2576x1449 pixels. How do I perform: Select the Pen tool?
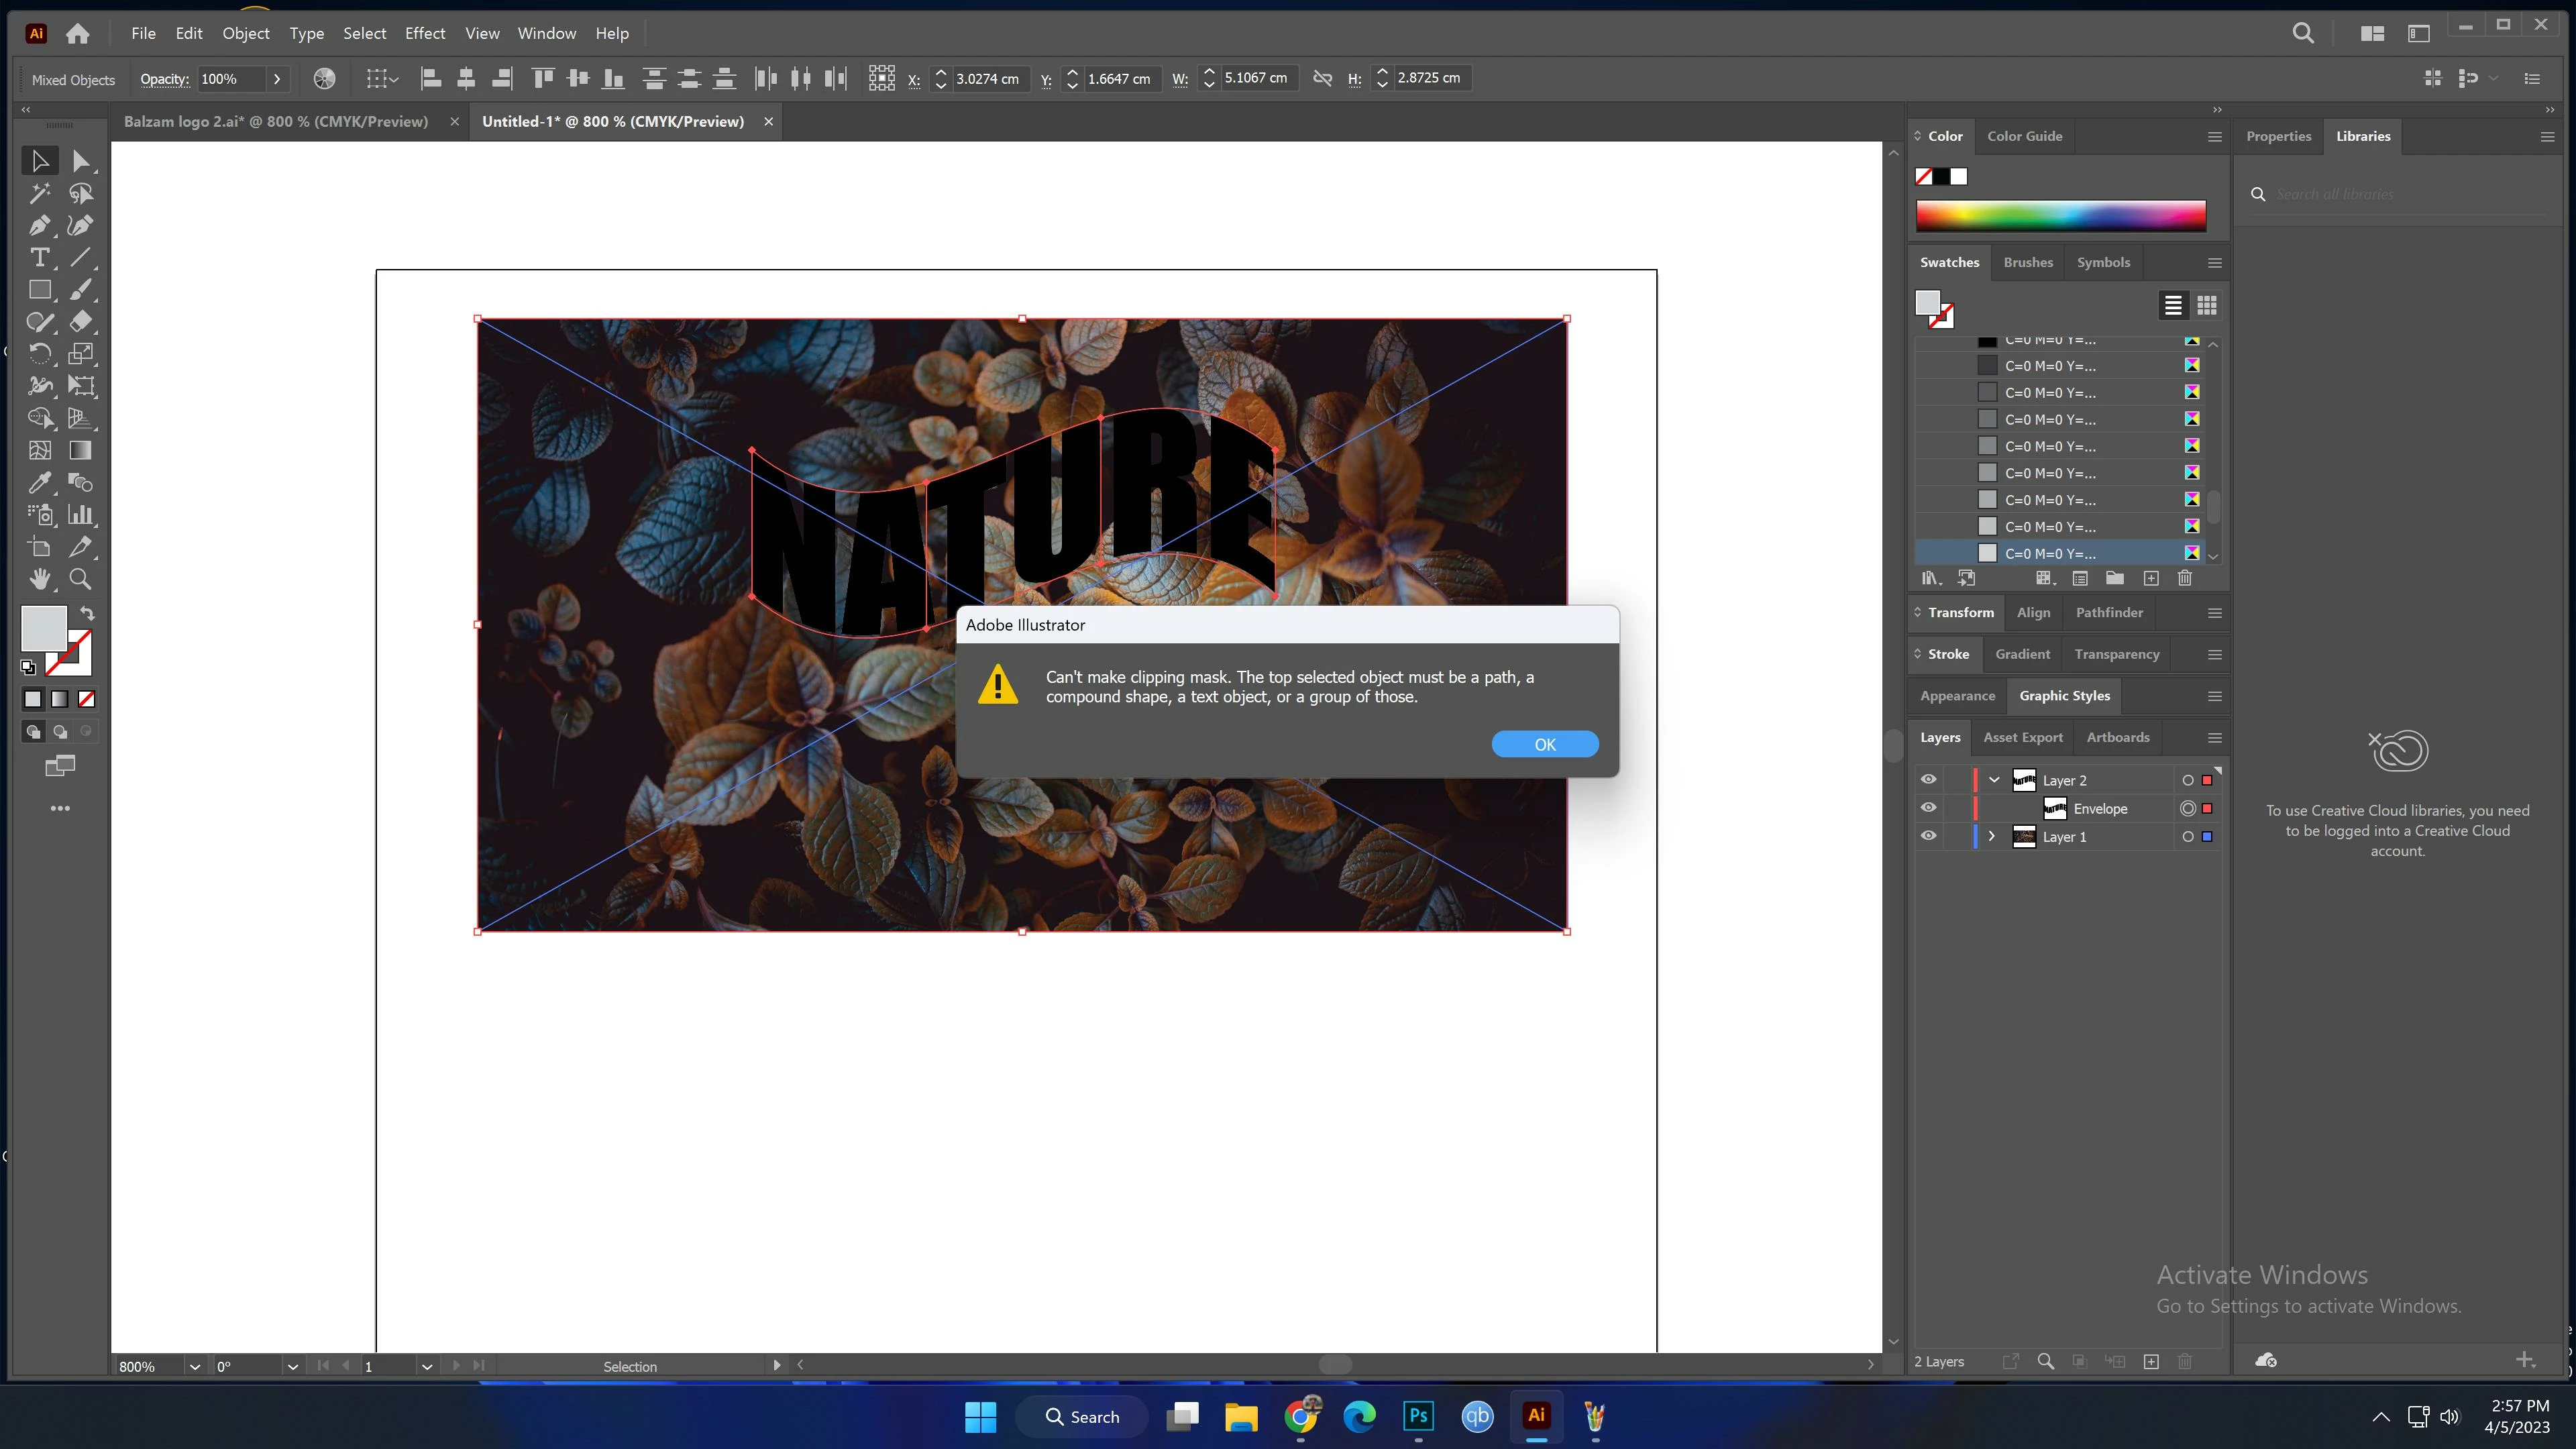click(39, 226)
